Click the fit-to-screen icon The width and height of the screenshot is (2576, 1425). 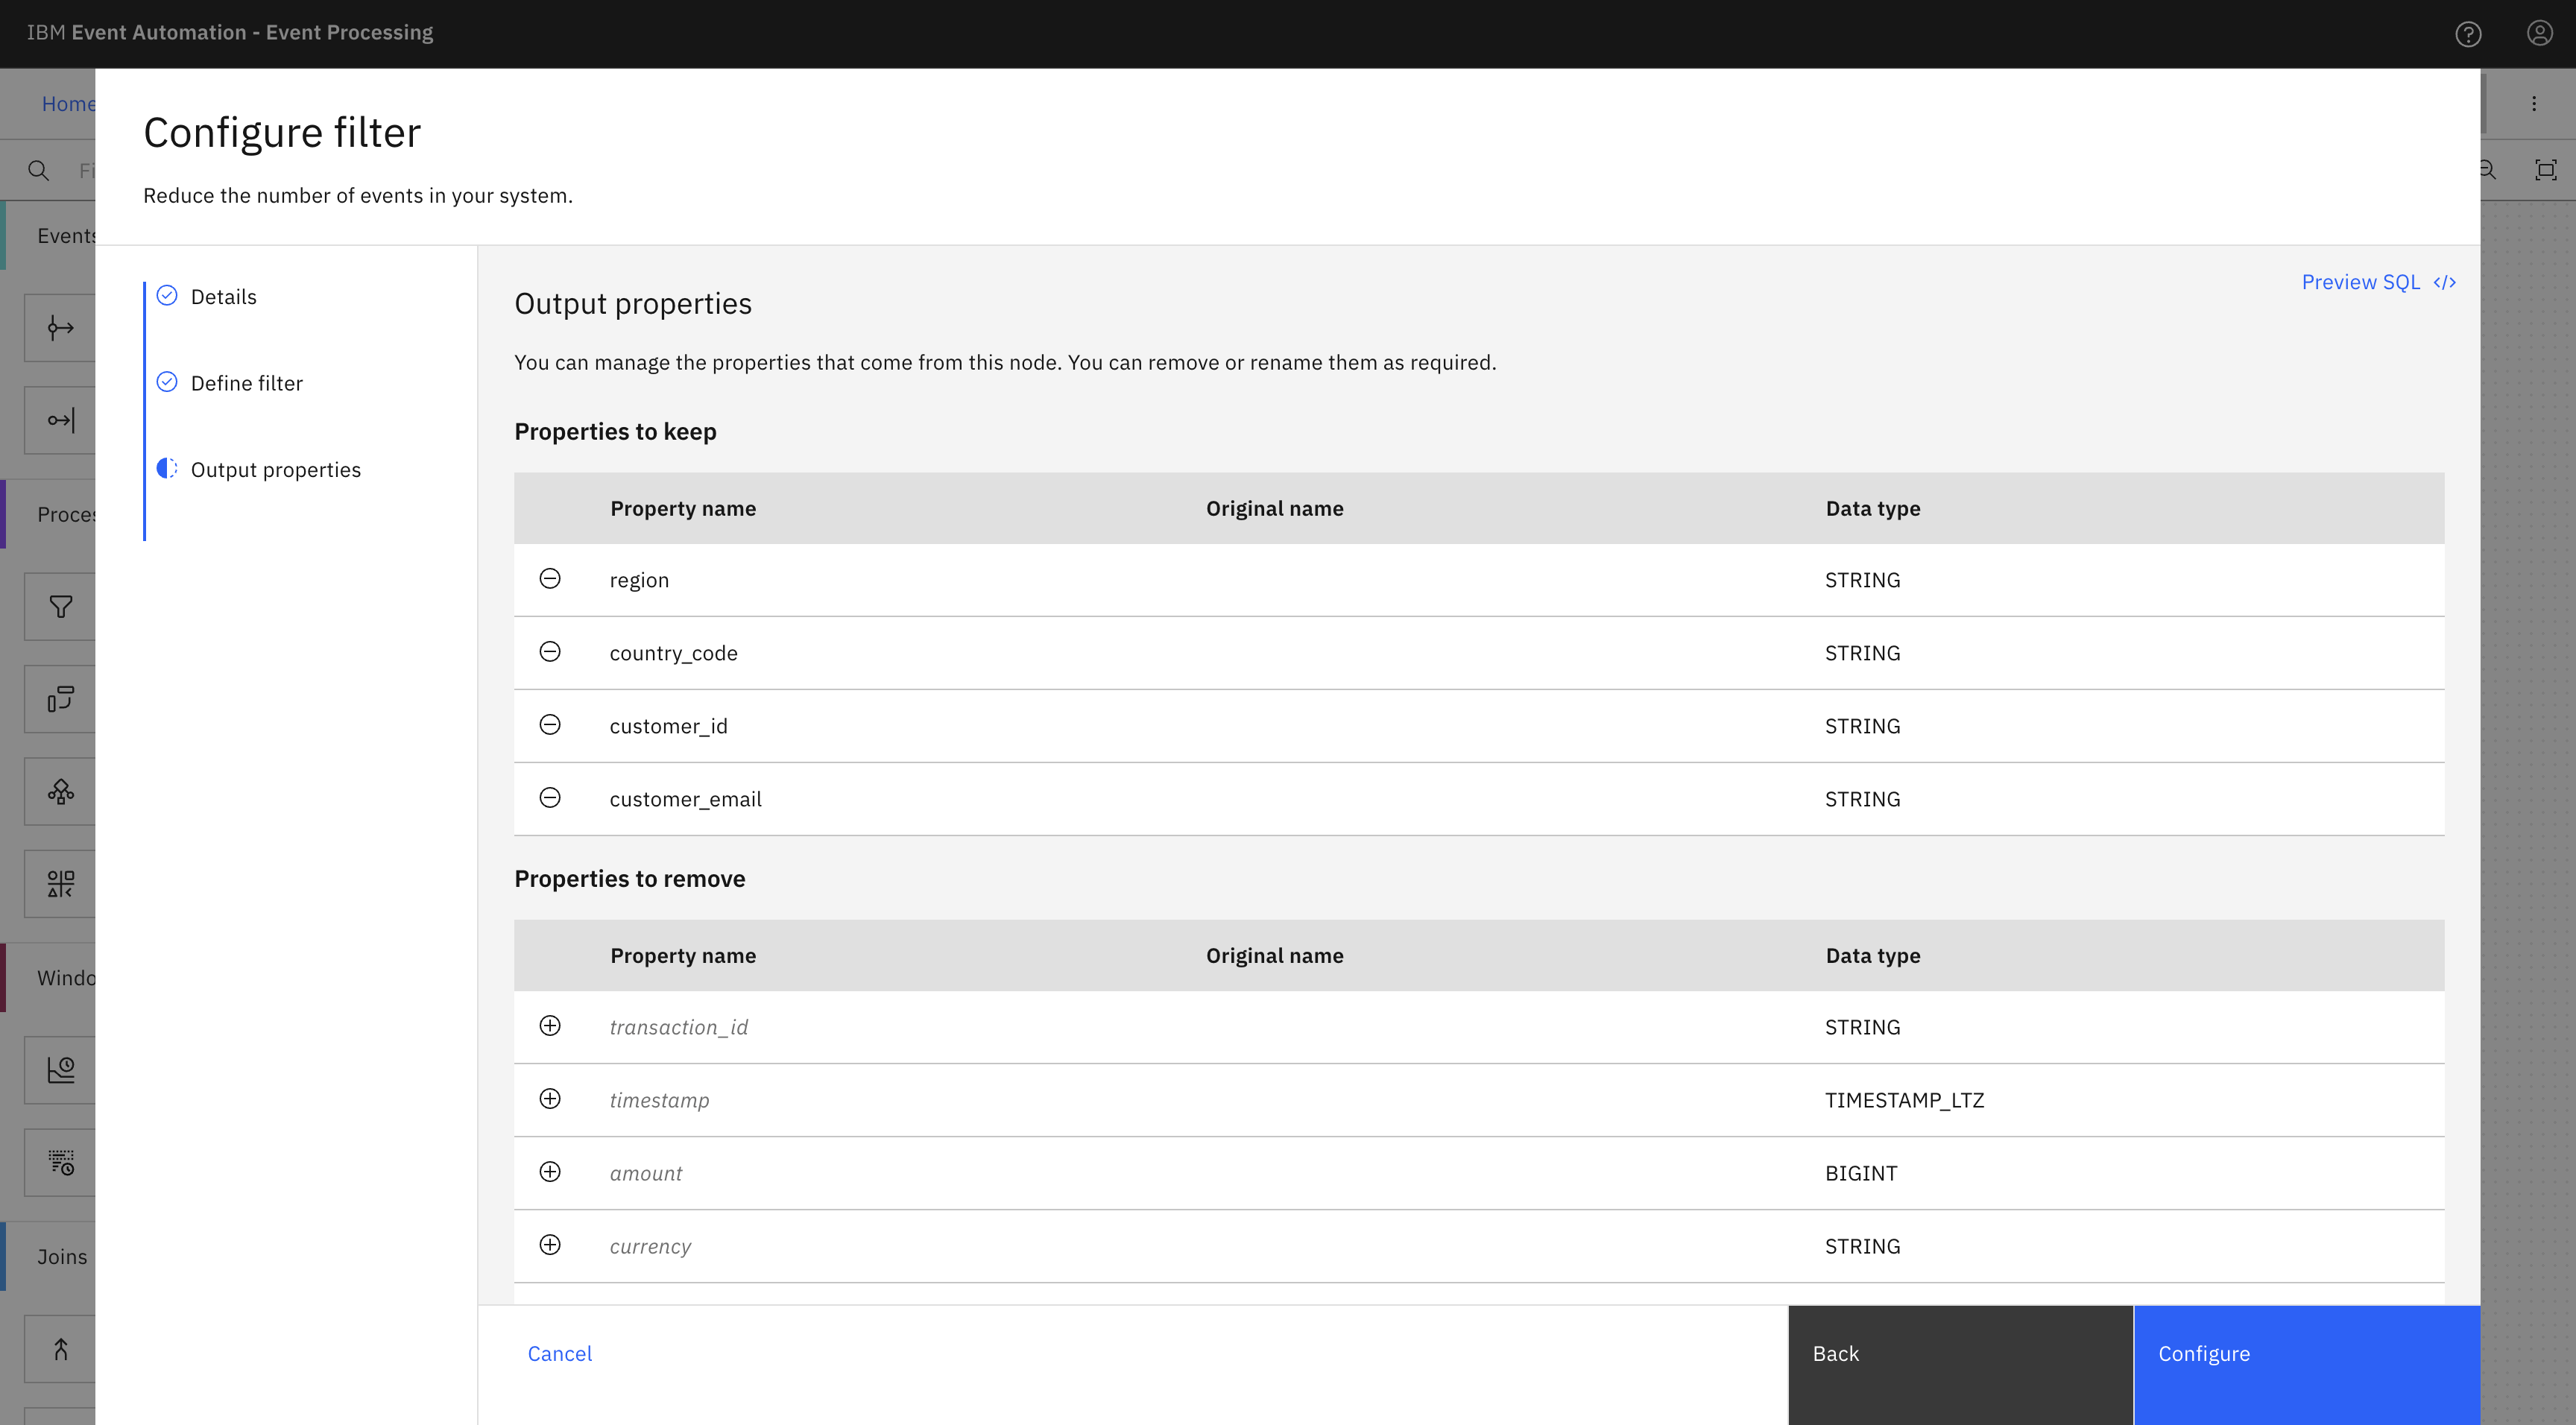tap(2545, 170)
